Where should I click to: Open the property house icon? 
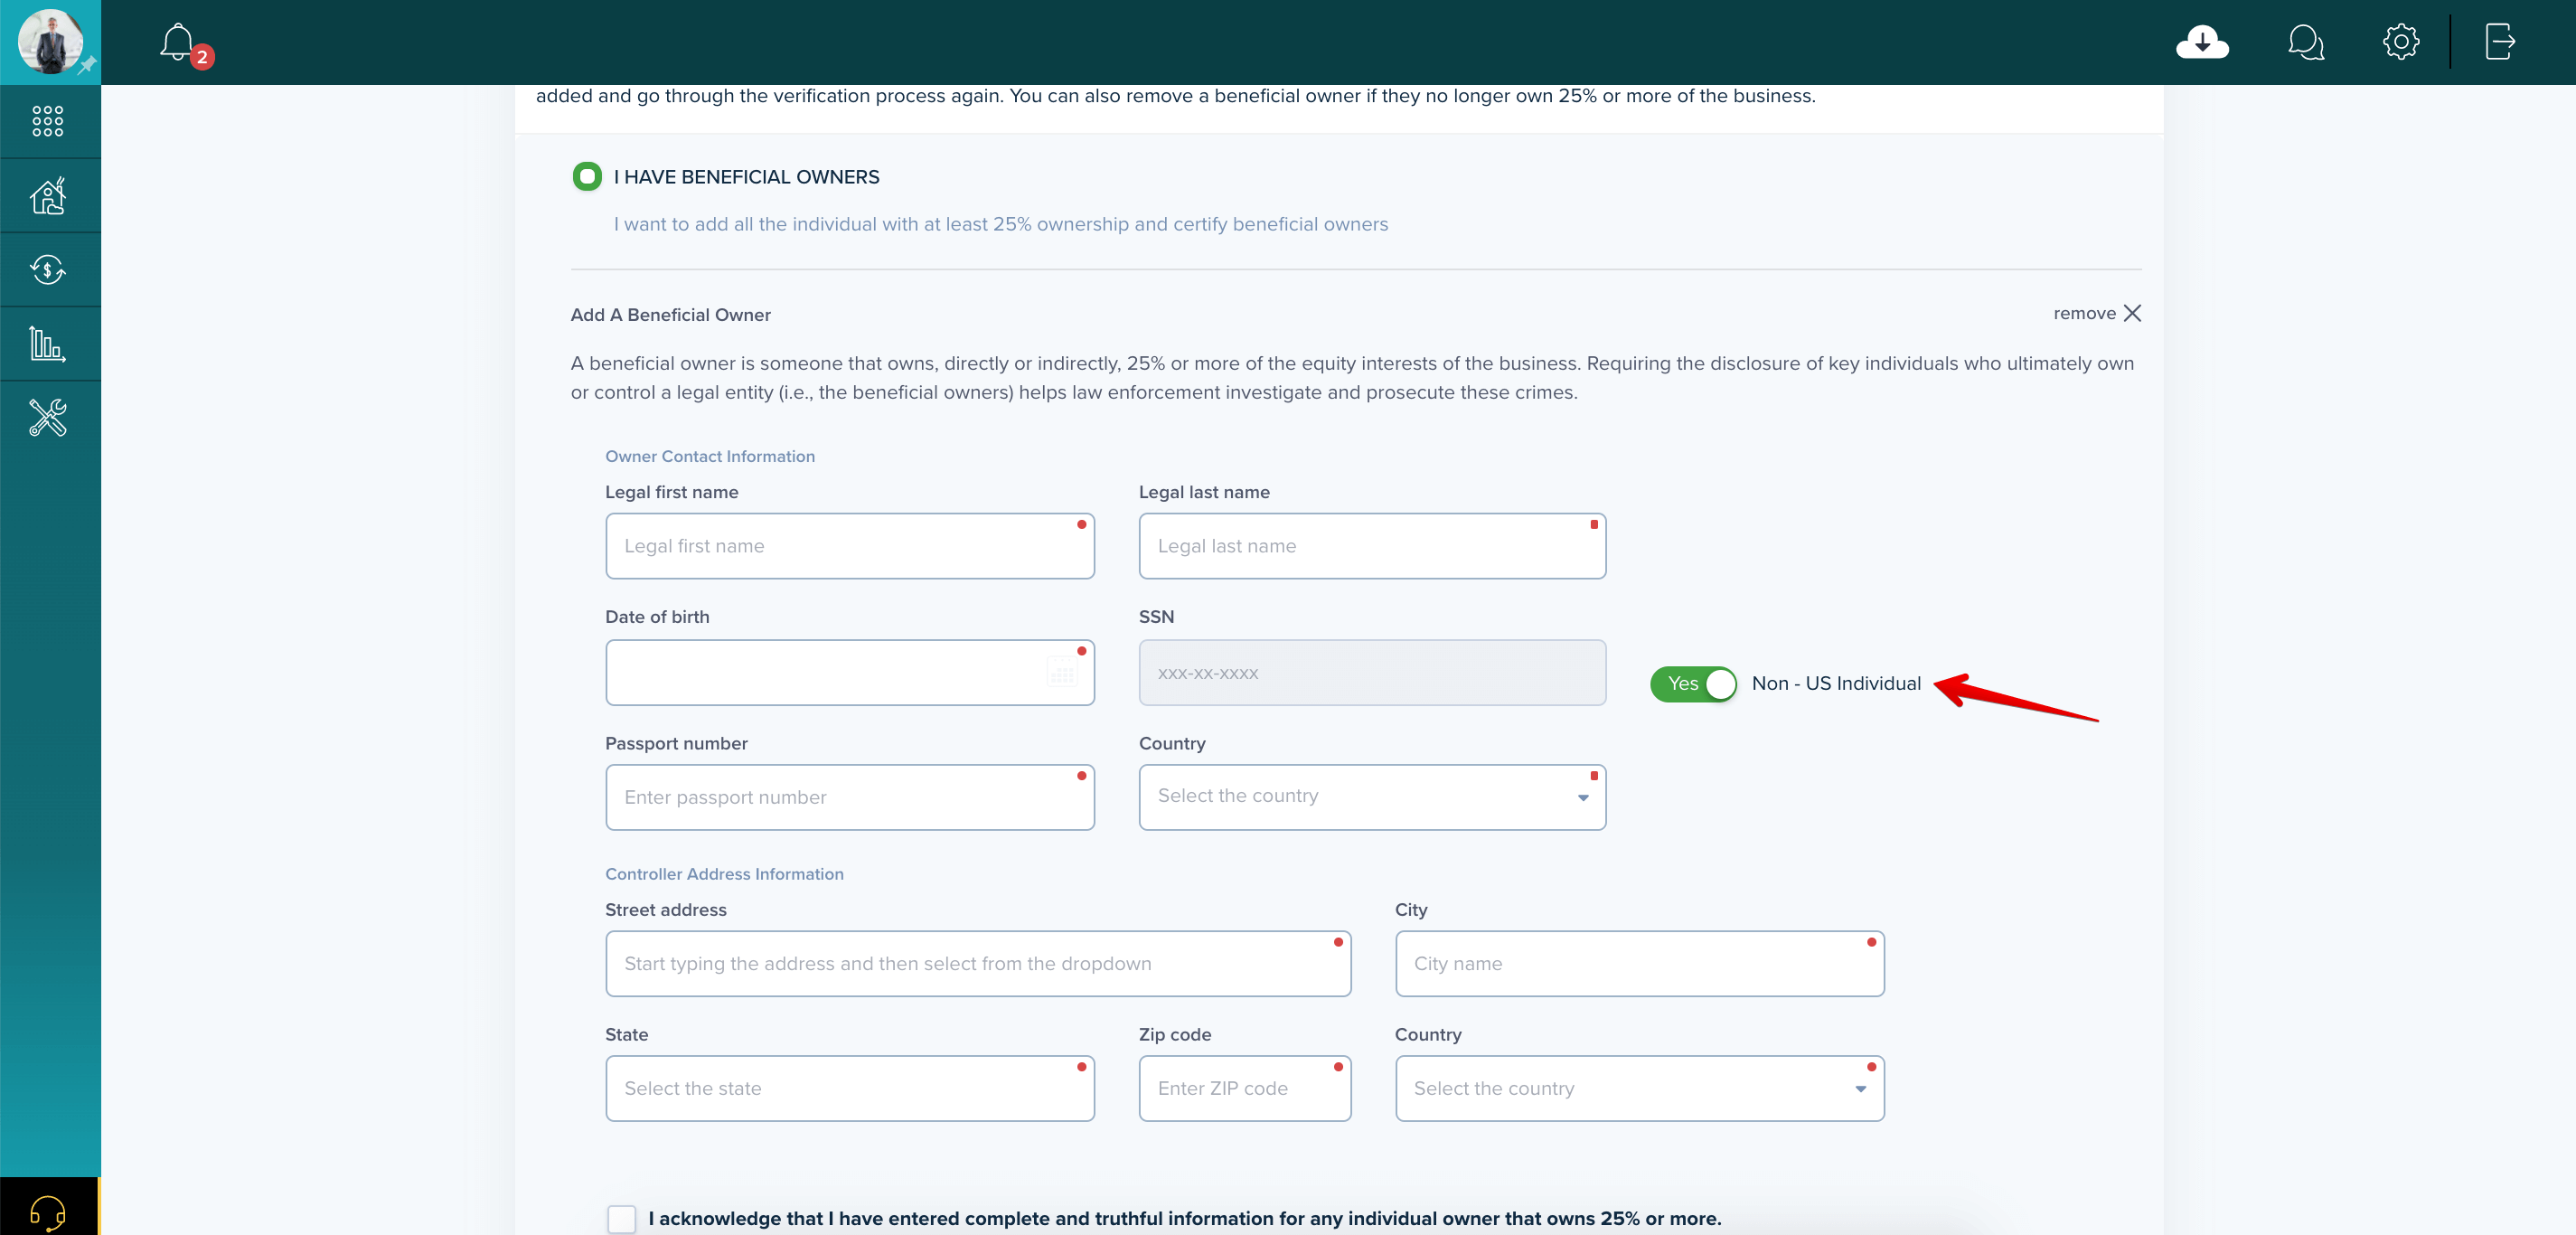tap(48, 196)
